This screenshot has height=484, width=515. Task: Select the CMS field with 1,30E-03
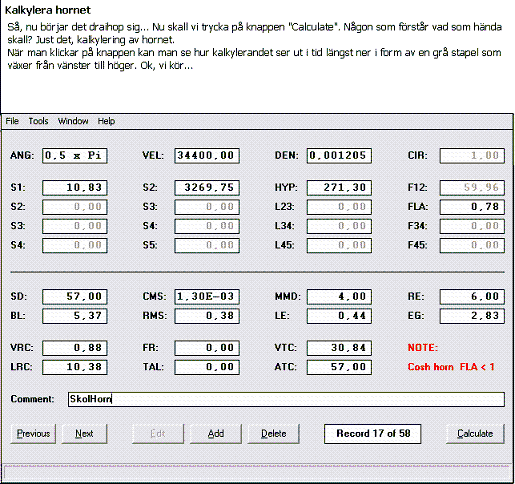tap(207, 297)
